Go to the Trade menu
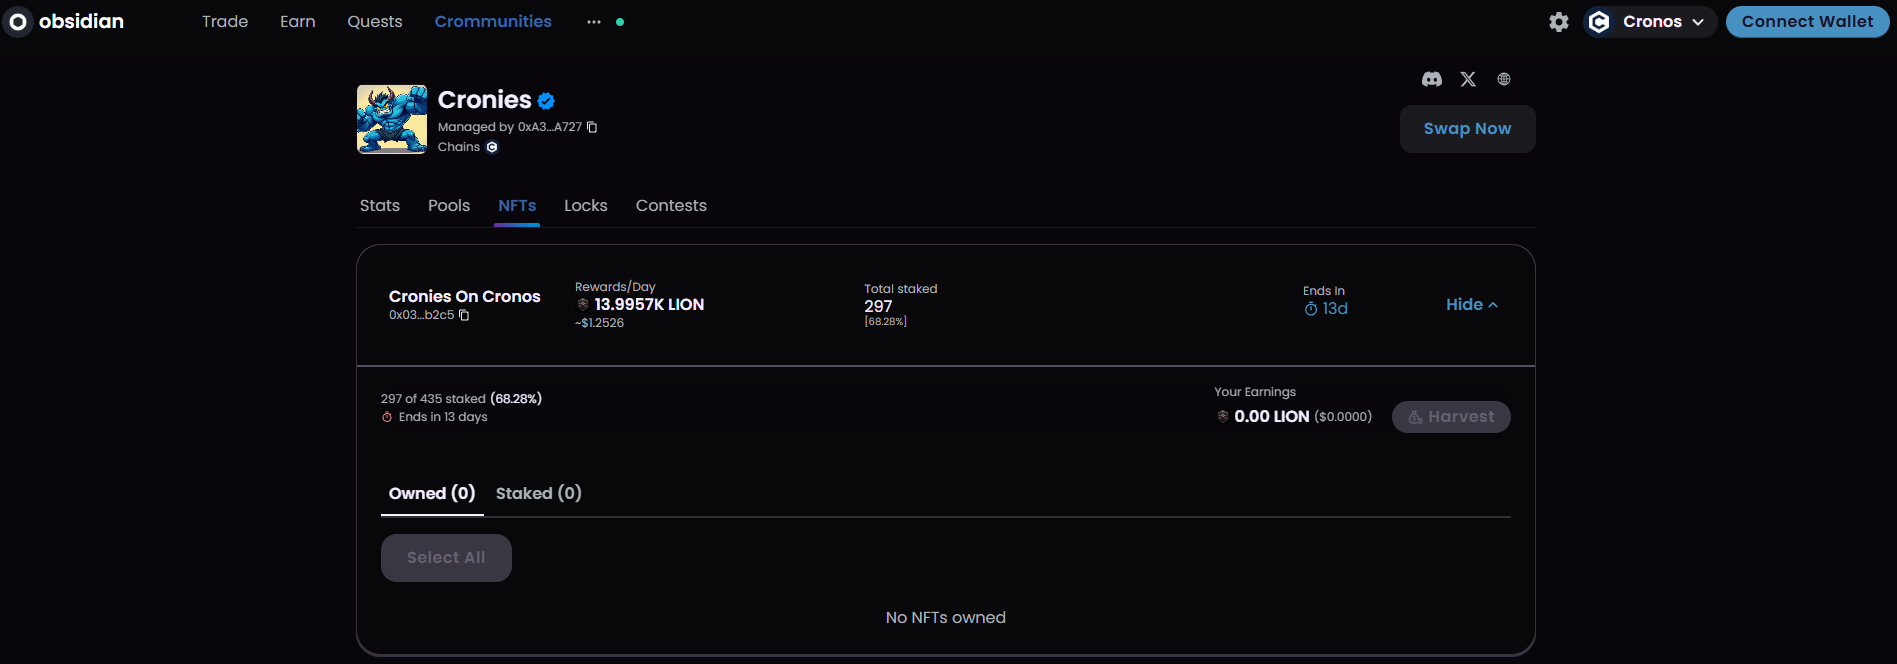The image size is (1897, 664). [x=225, y=22]
